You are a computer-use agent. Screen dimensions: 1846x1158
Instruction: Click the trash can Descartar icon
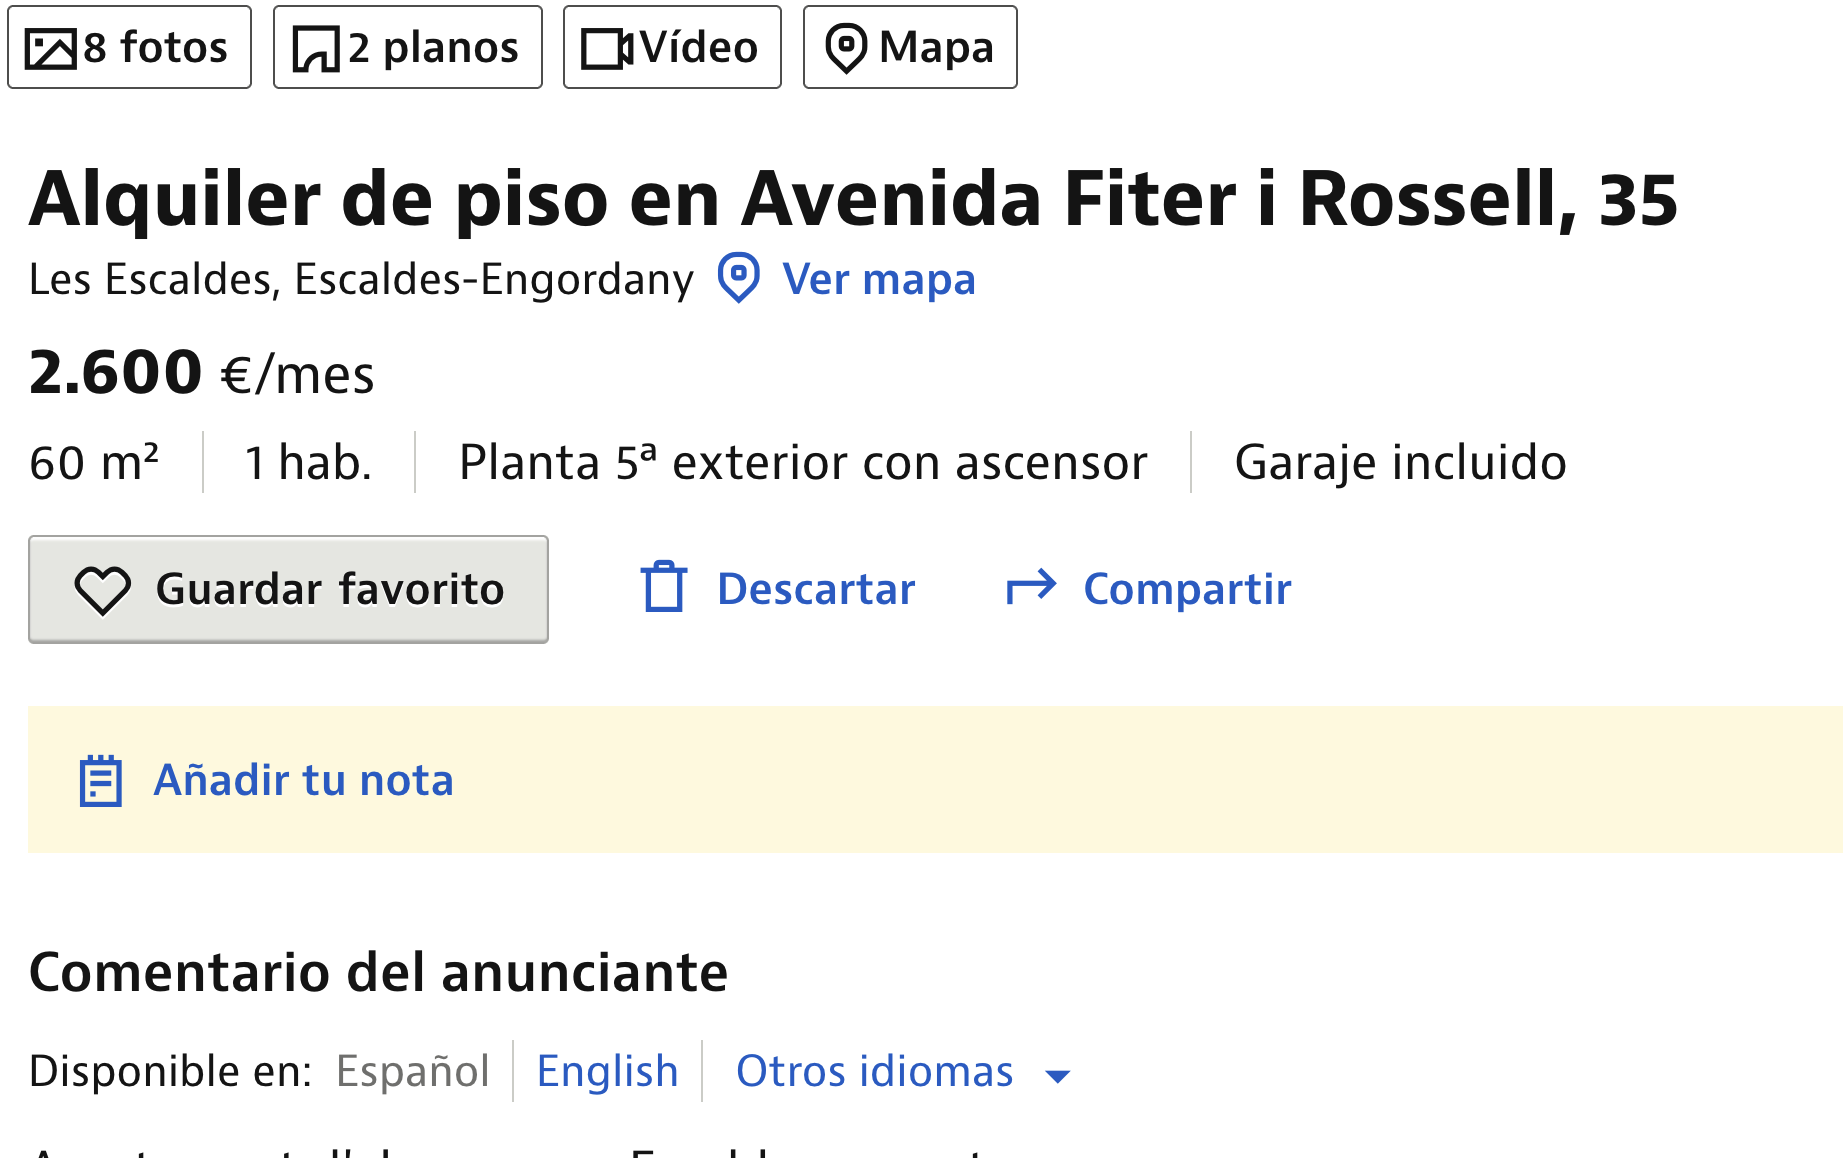[664, 586]
